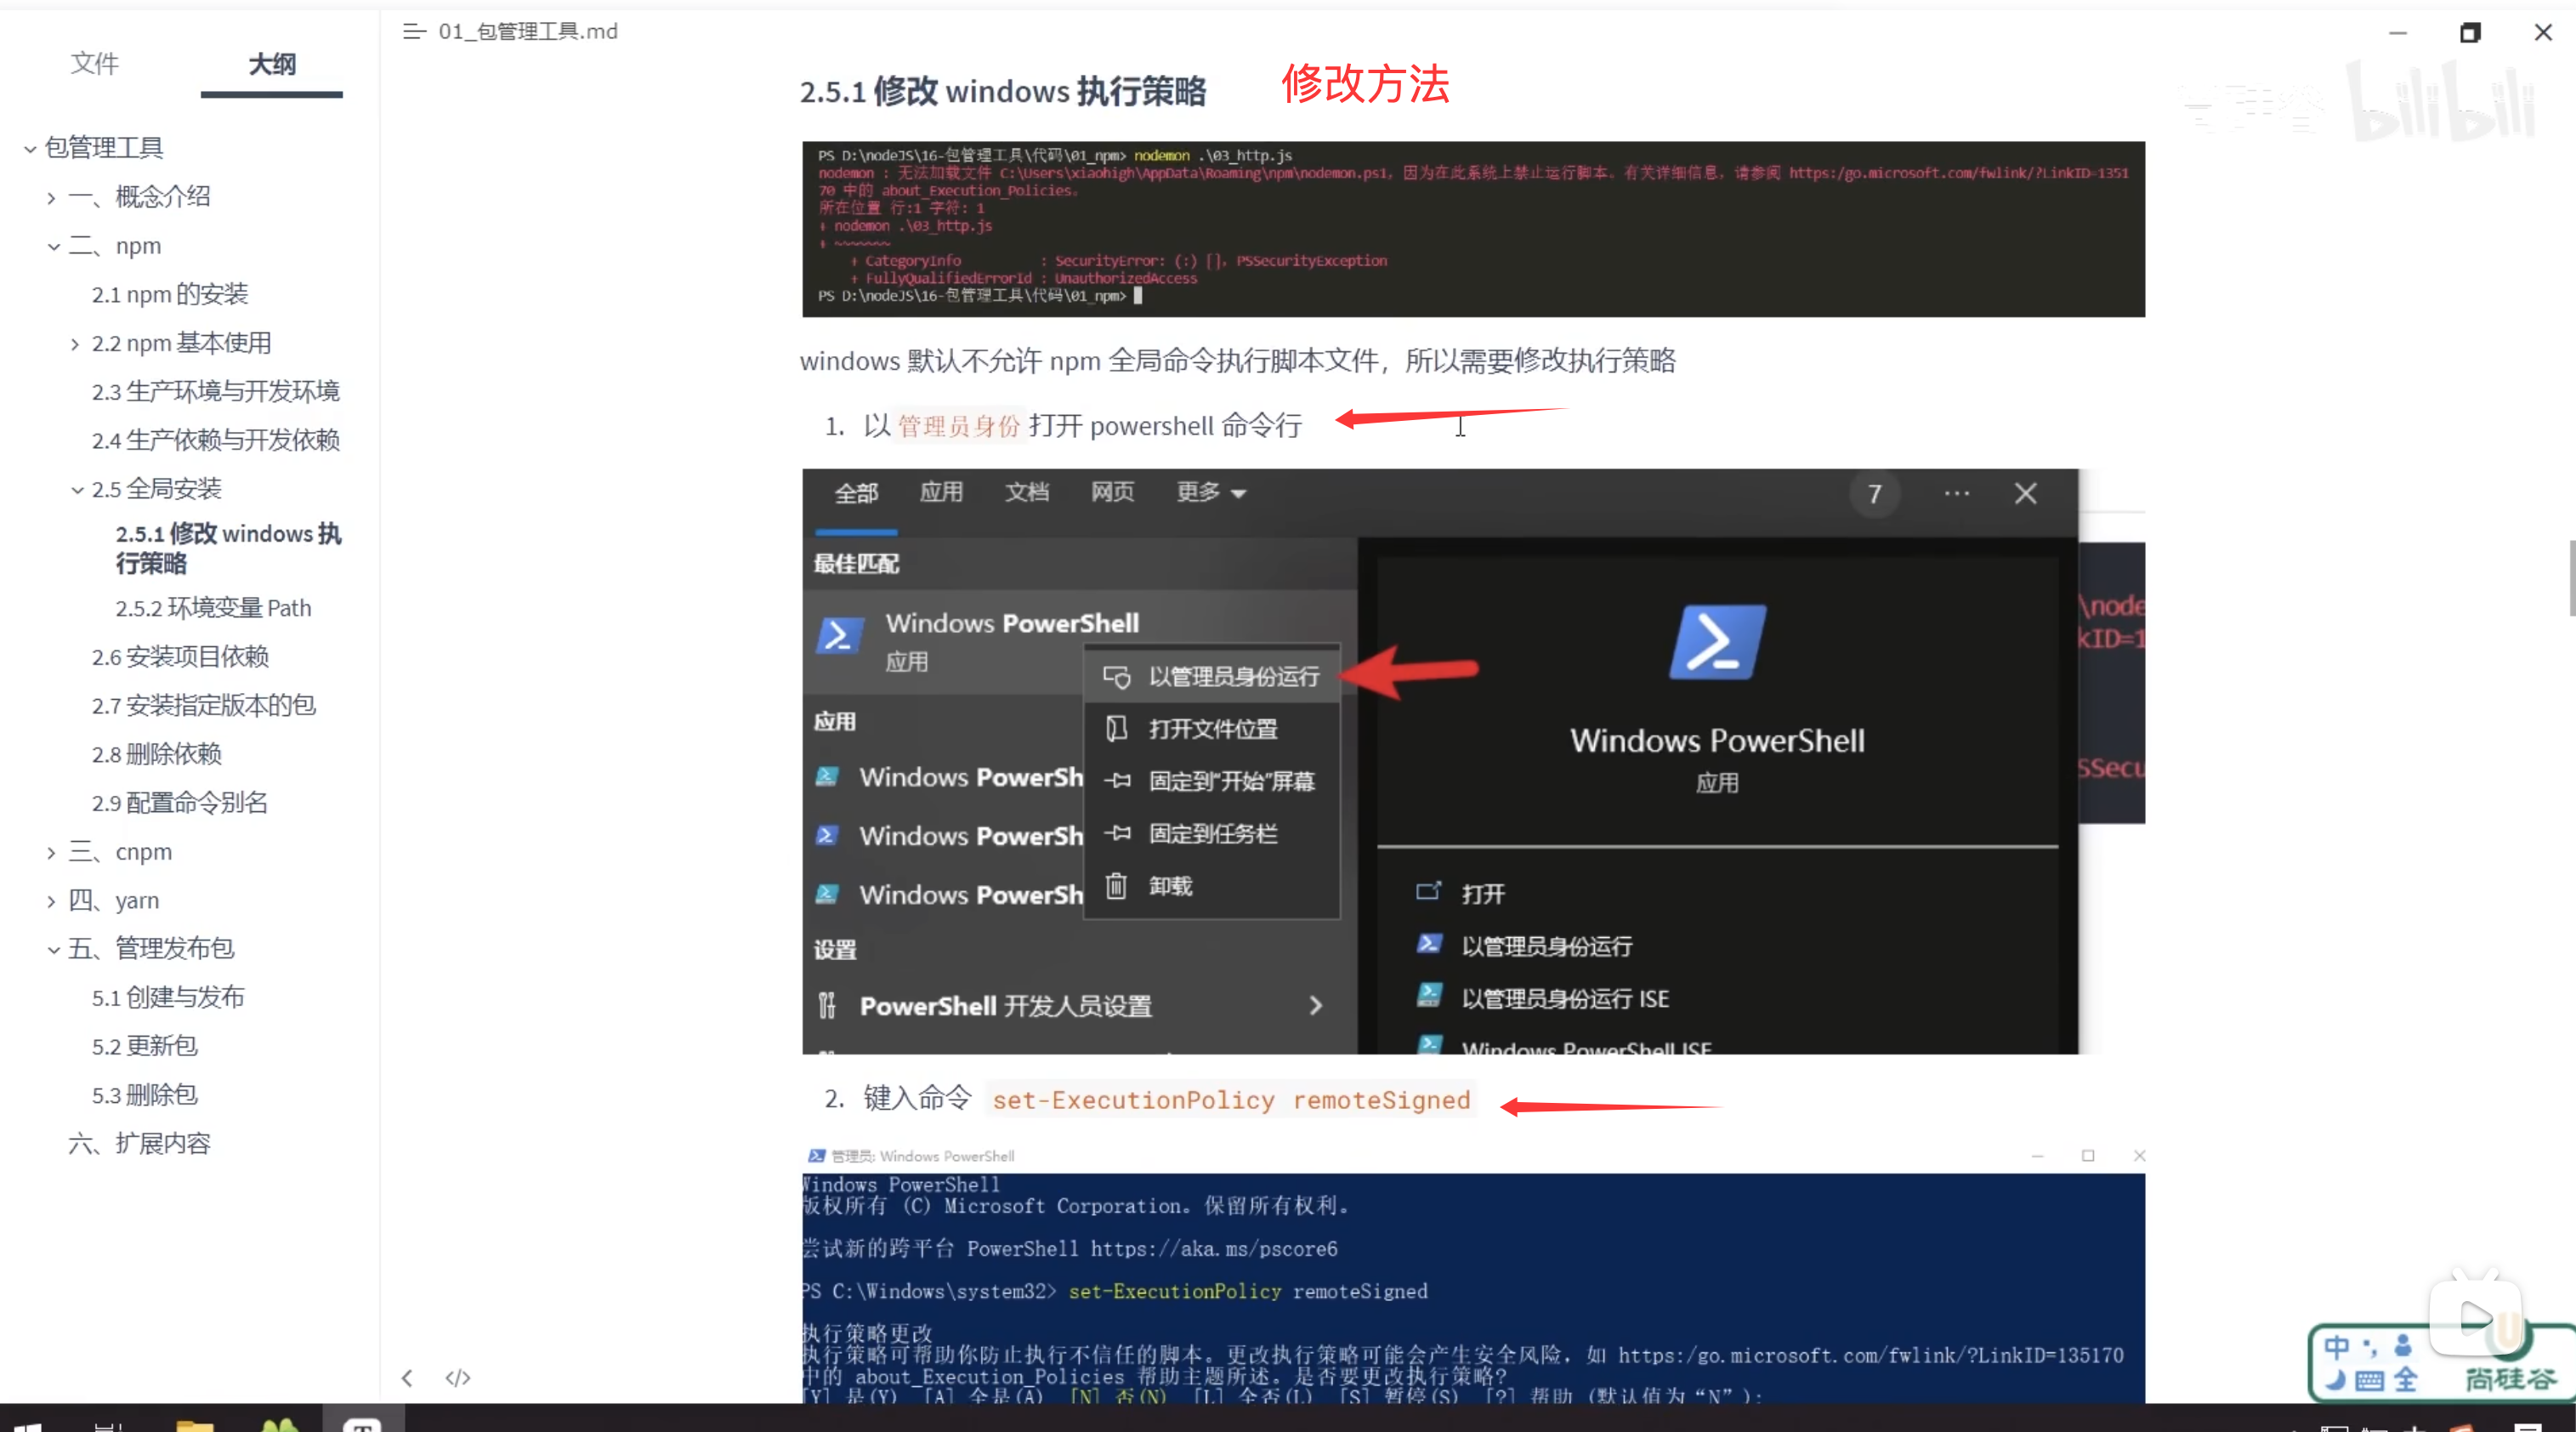Image resolution: width=2576 pixels, height=1432 pixels.
Task: Click the set-ExecutionPolicy remoteSigned inline code
Action: tap(1230, 1100)
